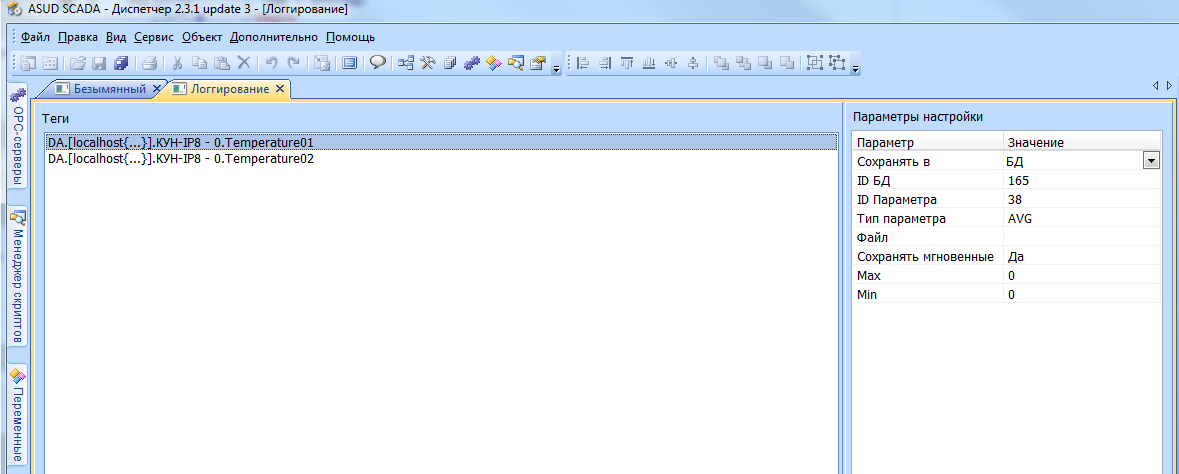
Task: Expand main toolbar overflow options arrow
Action: 556,68
